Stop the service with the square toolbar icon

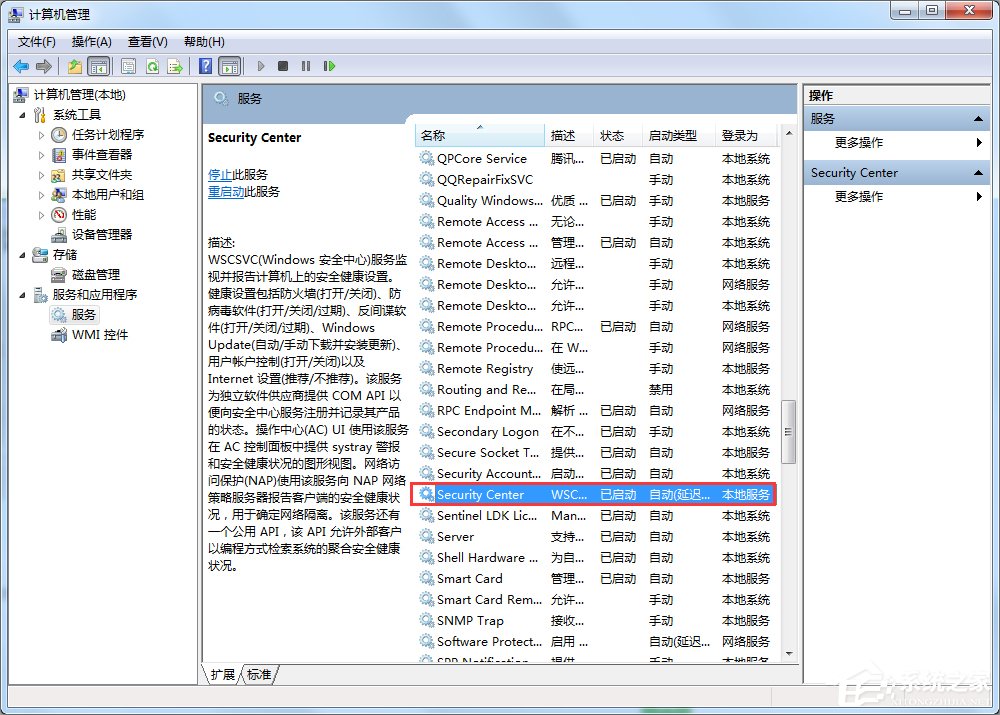coord(281,66)
